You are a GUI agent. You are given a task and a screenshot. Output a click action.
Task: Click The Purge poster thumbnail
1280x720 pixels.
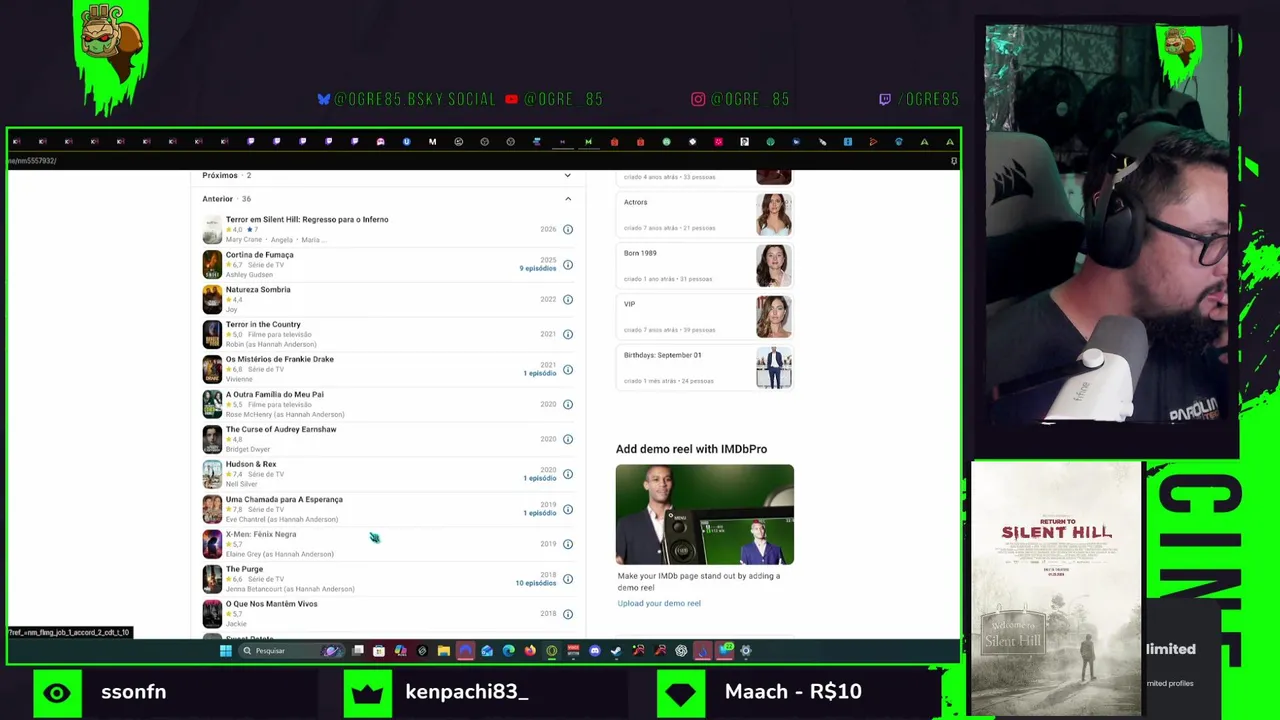coord(212,579)
